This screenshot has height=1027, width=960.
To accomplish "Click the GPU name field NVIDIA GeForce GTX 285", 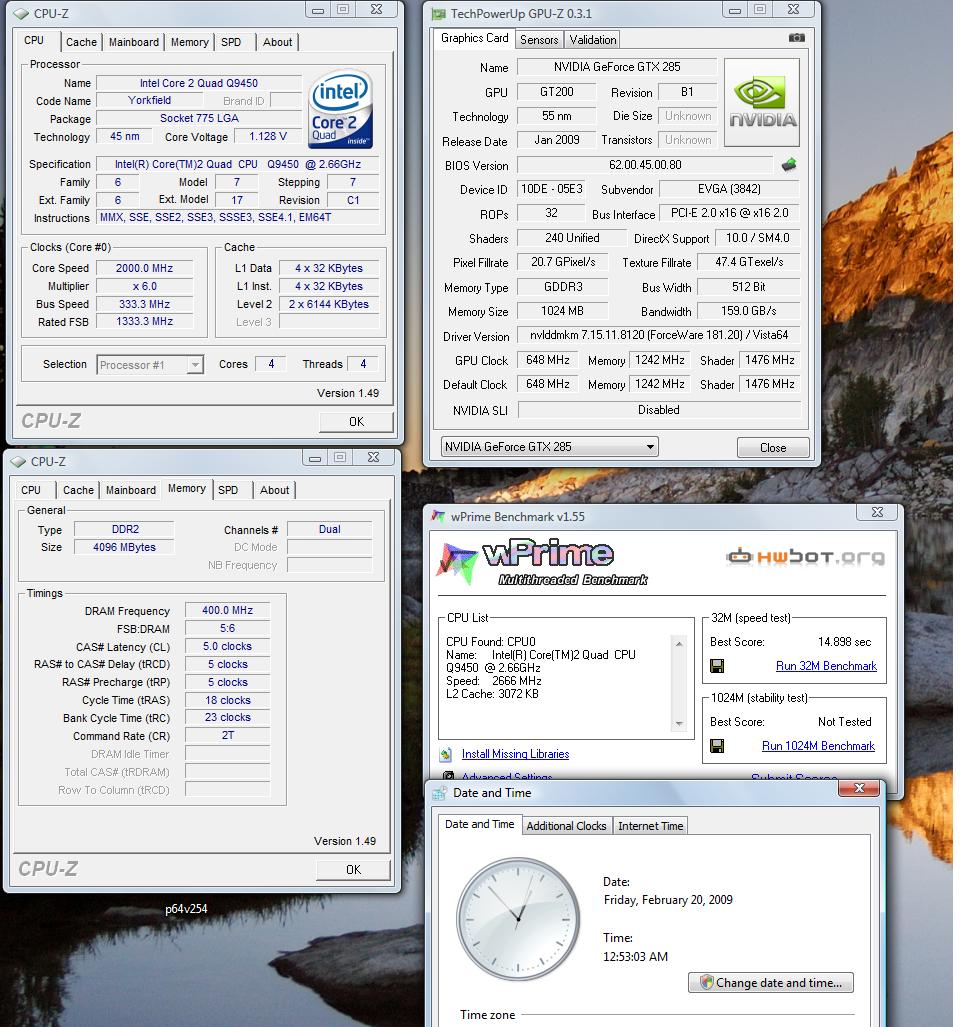I will coord(617,67).
